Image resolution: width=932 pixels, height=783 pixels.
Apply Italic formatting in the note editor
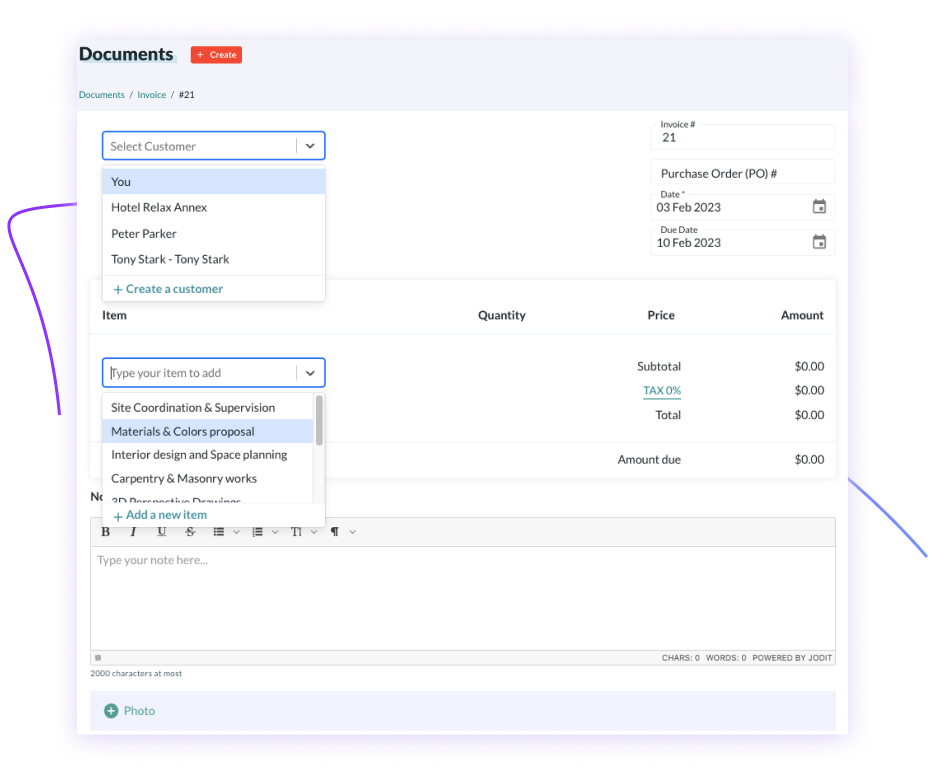click(x=133, y=531)
